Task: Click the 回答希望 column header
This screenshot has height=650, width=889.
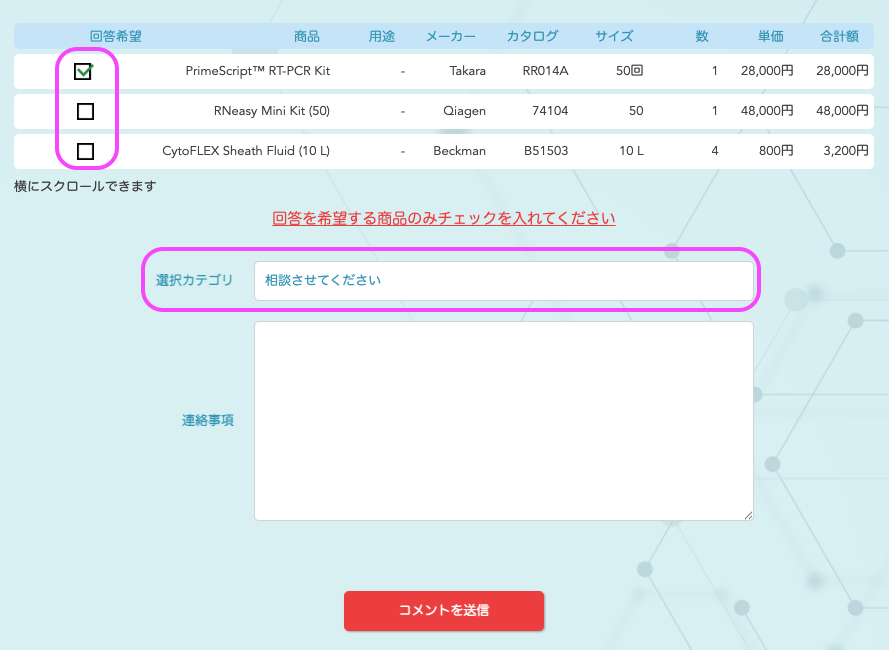Action: [116, 37]
